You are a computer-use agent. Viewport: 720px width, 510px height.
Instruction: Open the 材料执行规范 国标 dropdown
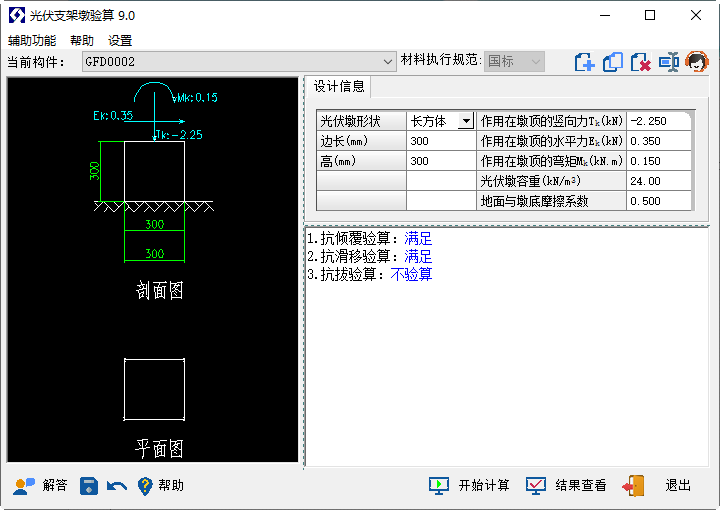pos(535,62)
